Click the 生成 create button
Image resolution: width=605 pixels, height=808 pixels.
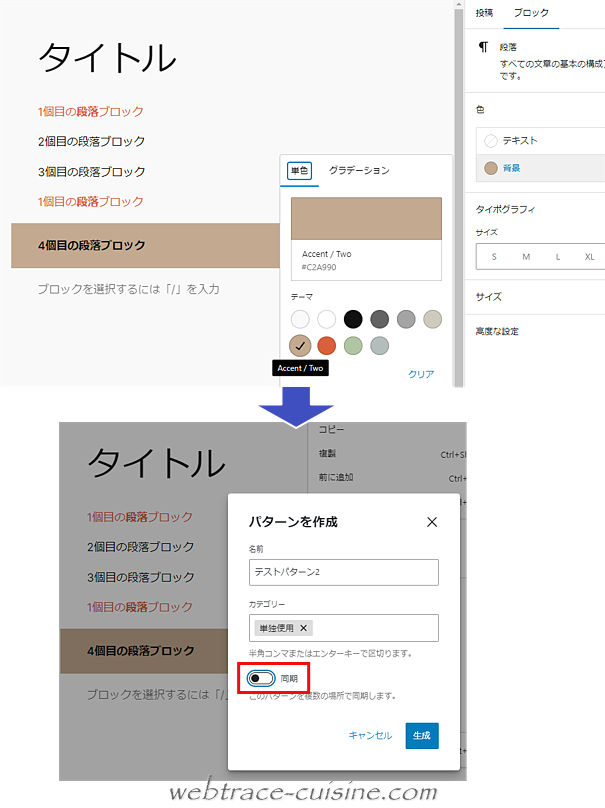click(422, 735)
